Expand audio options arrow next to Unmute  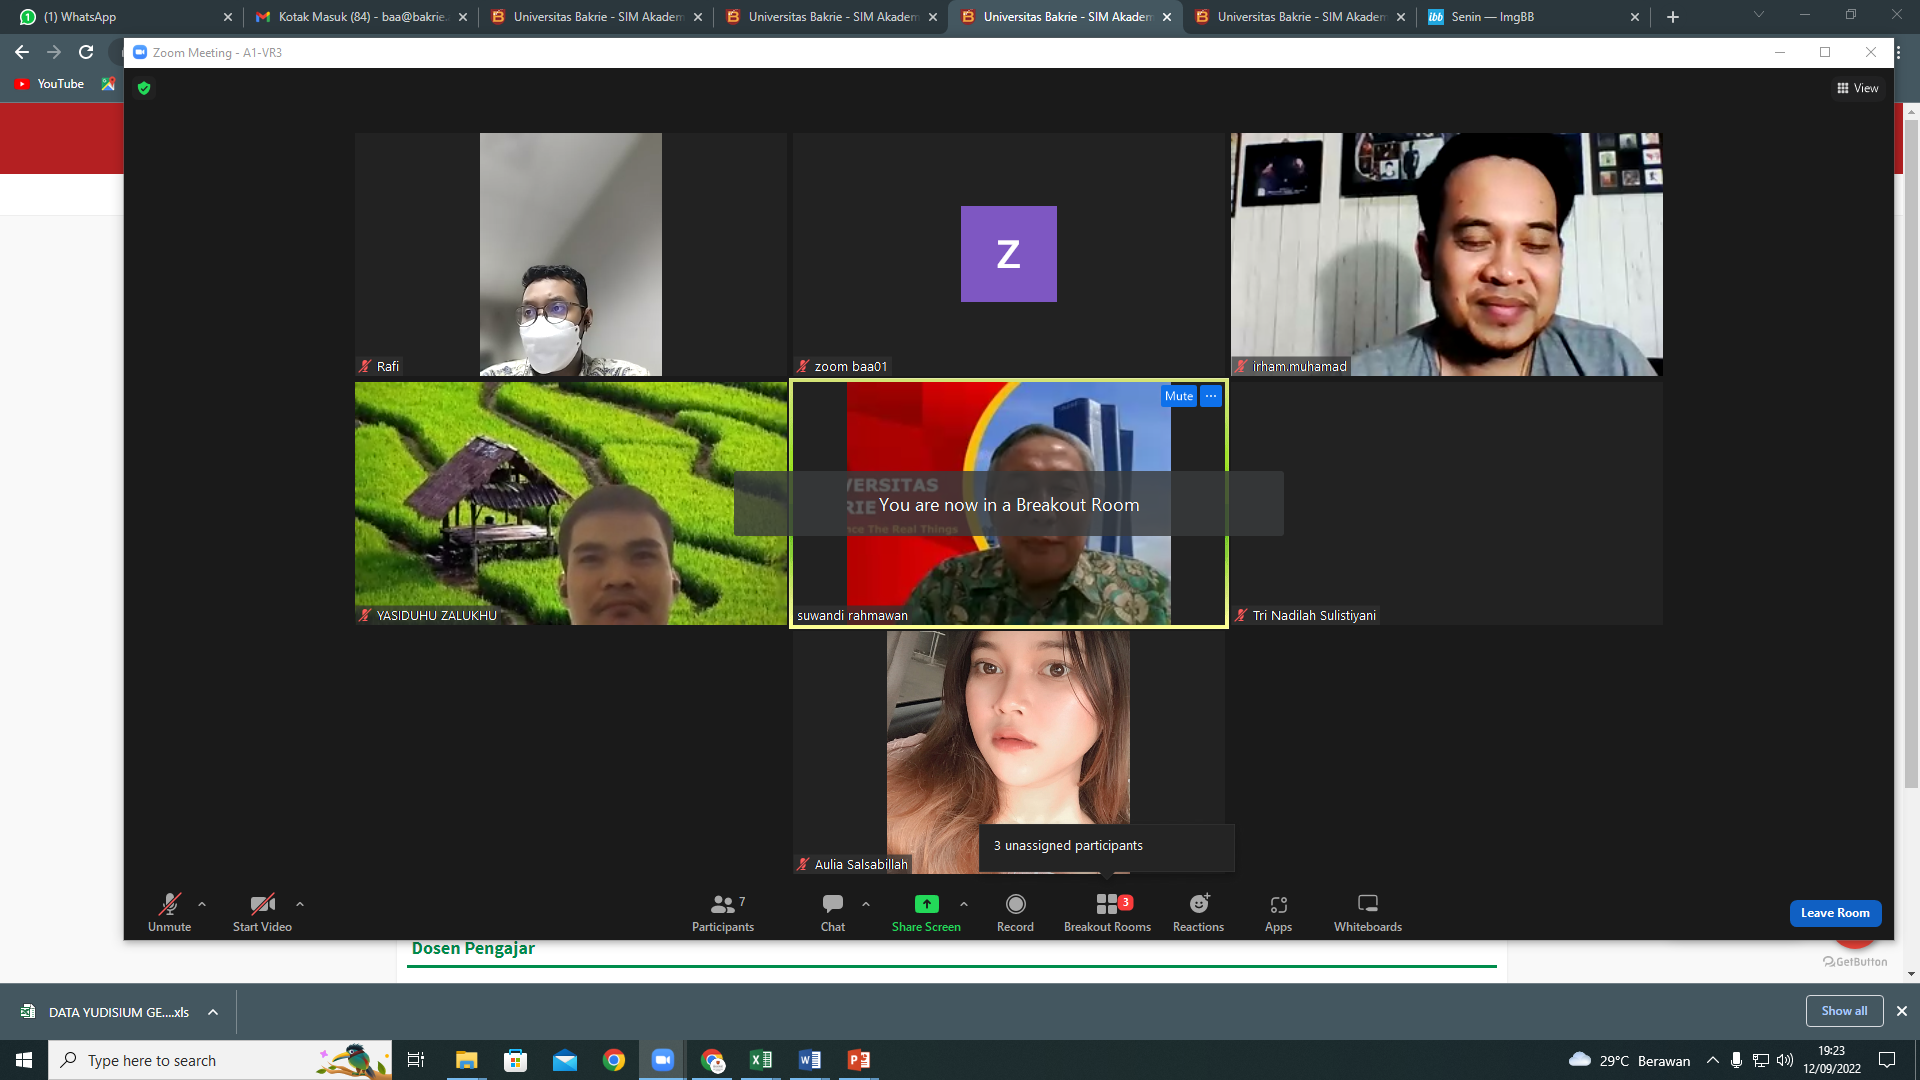[202, 904]
